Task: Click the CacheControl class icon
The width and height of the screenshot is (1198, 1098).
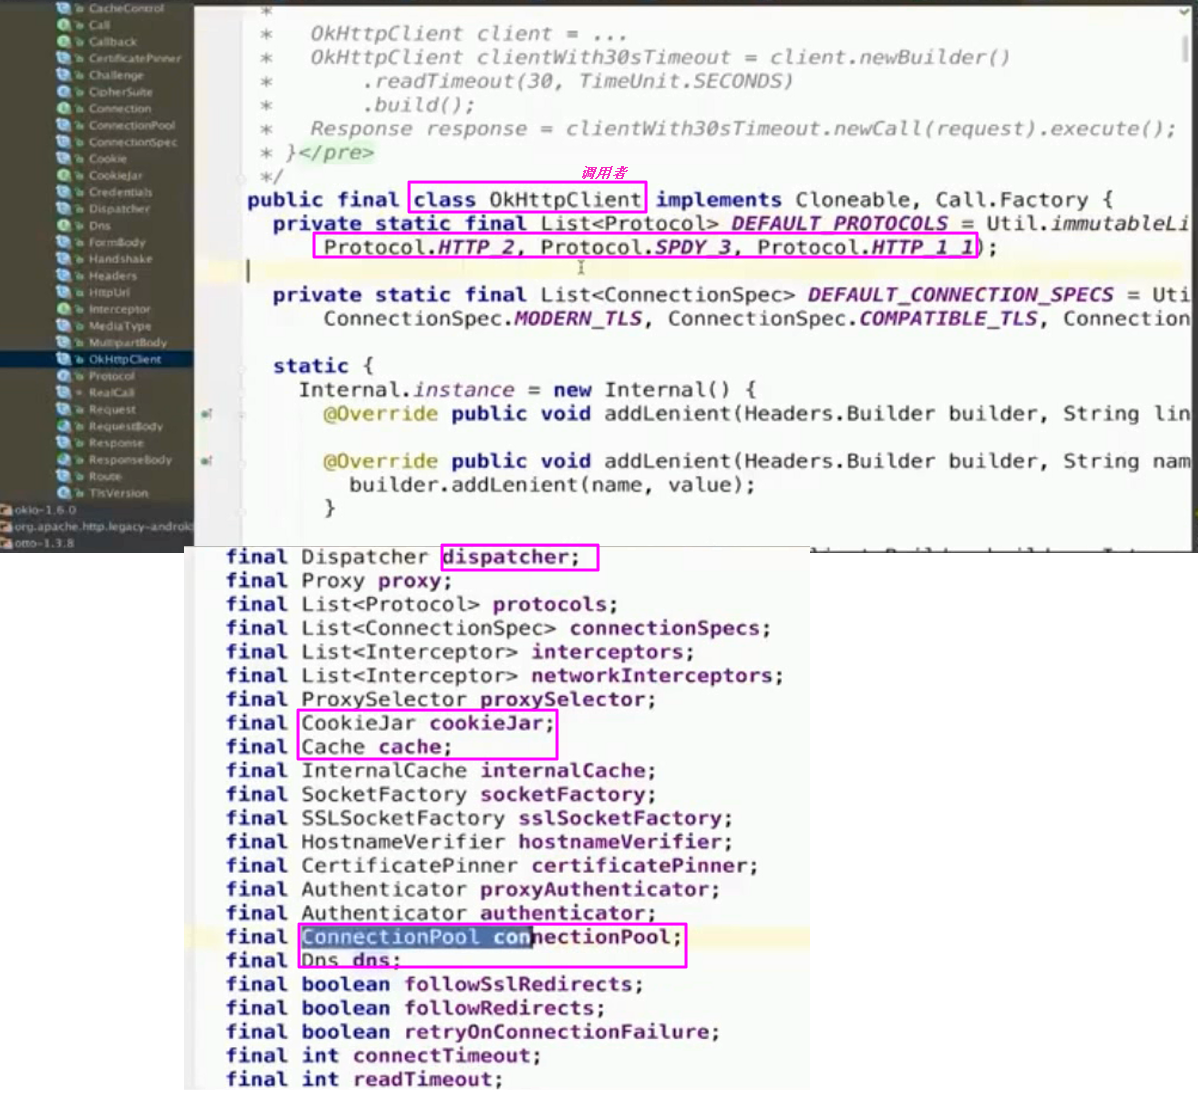Action: pyautogui.click(x=64, y=8)
